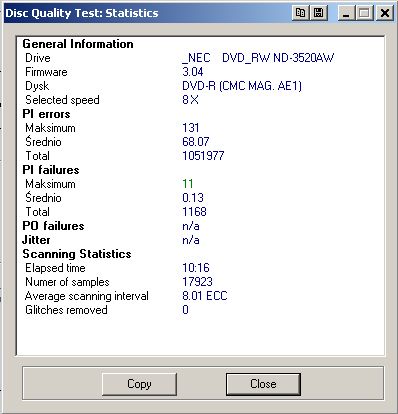Click the floppy disk save icon

point(319,13)
